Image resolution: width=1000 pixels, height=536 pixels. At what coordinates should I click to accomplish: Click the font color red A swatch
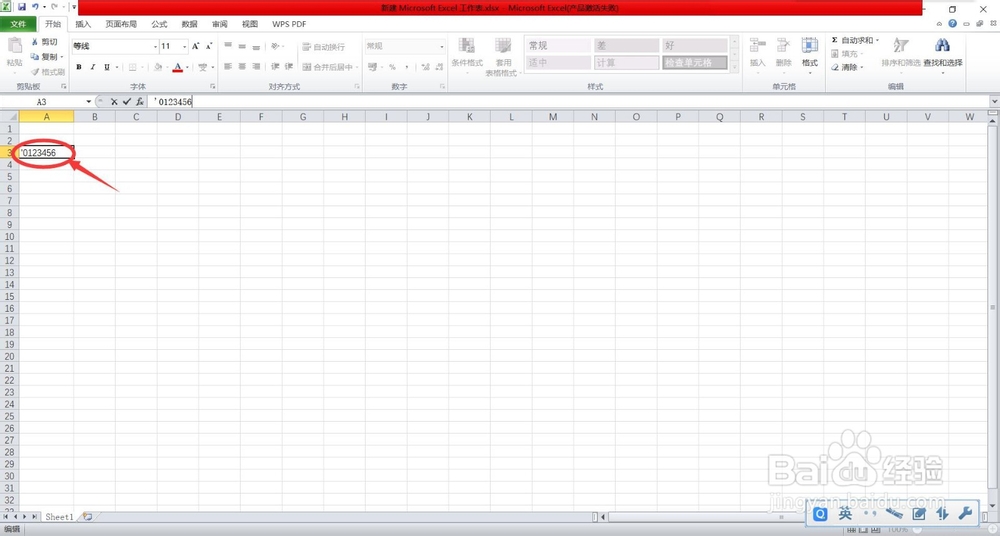[x=177, y=67]
